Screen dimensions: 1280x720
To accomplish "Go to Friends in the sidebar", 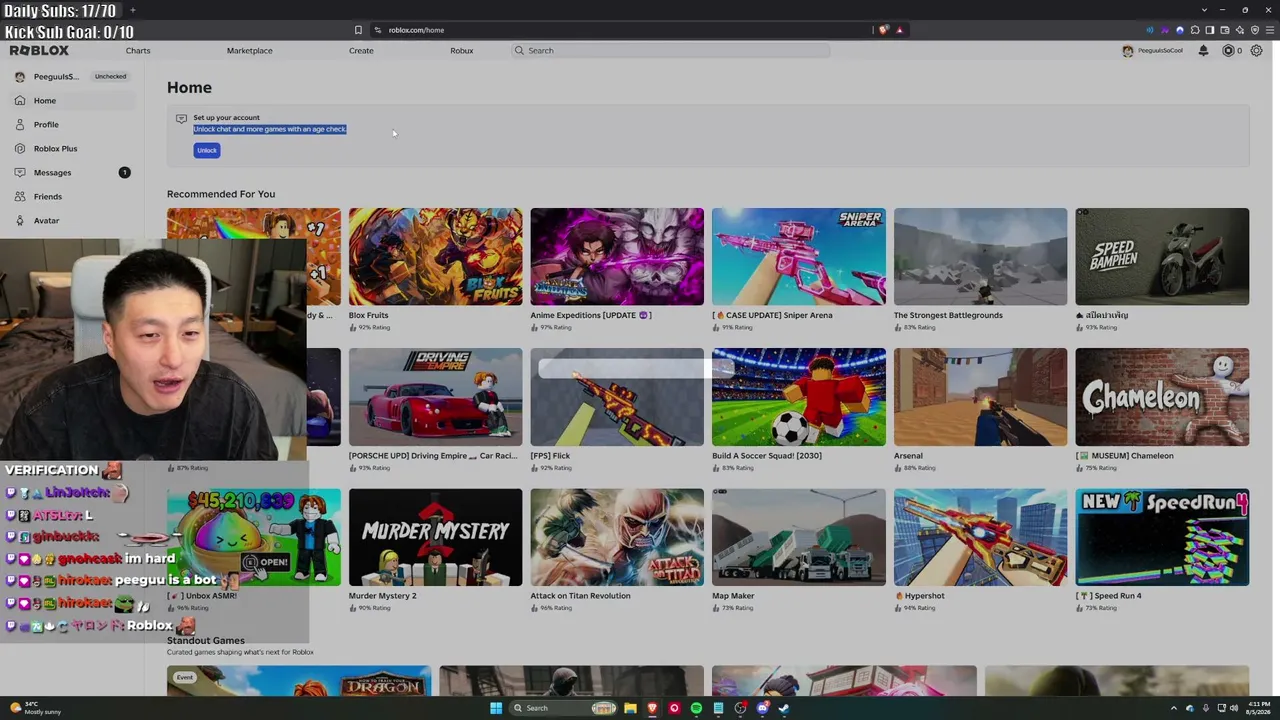I will (x=72, y=196).
